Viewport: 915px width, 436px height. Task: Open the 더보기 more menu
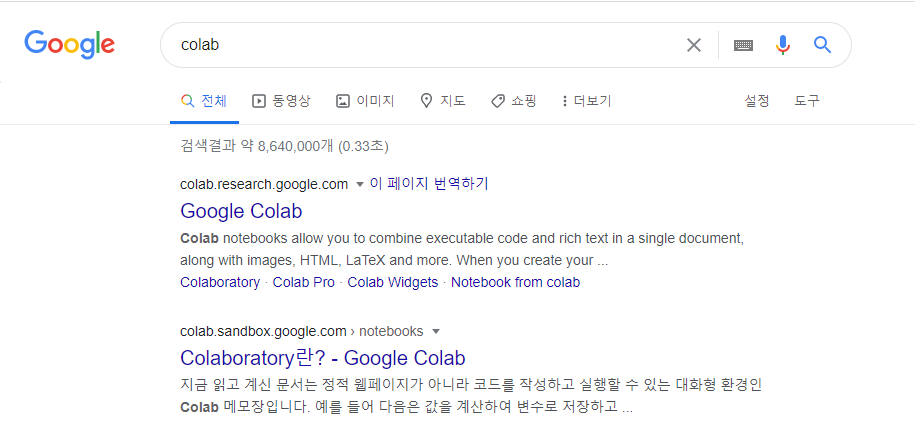pos(586,101)
